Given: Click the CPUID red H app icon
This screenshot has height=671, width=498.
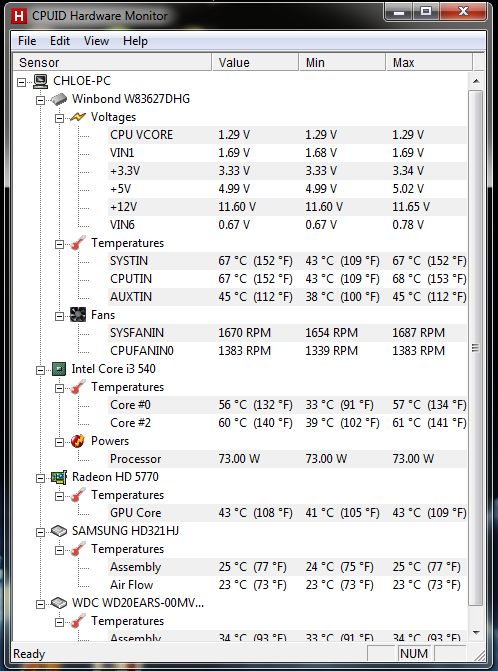Looking at the screenshot, I should 18,16.
